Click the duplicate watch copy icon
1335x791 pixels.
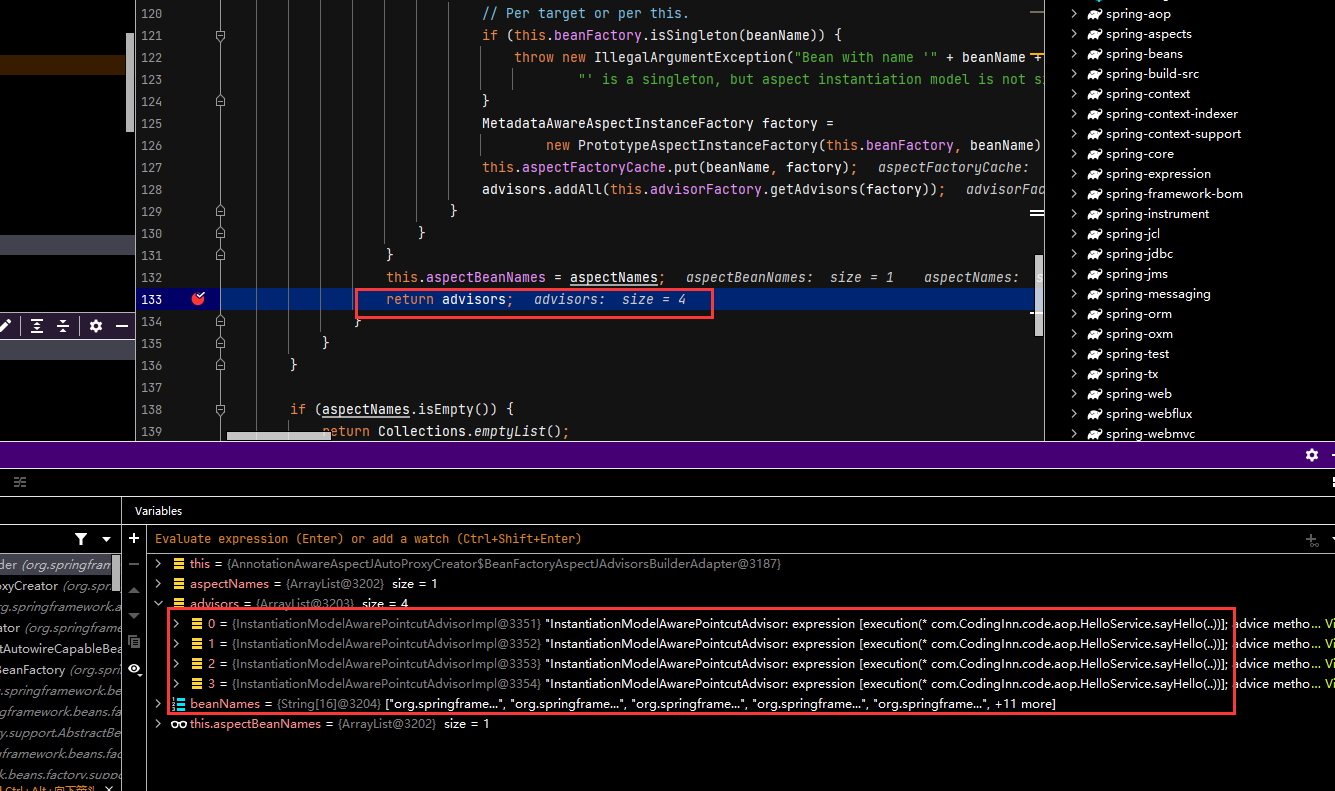[134, 642]
